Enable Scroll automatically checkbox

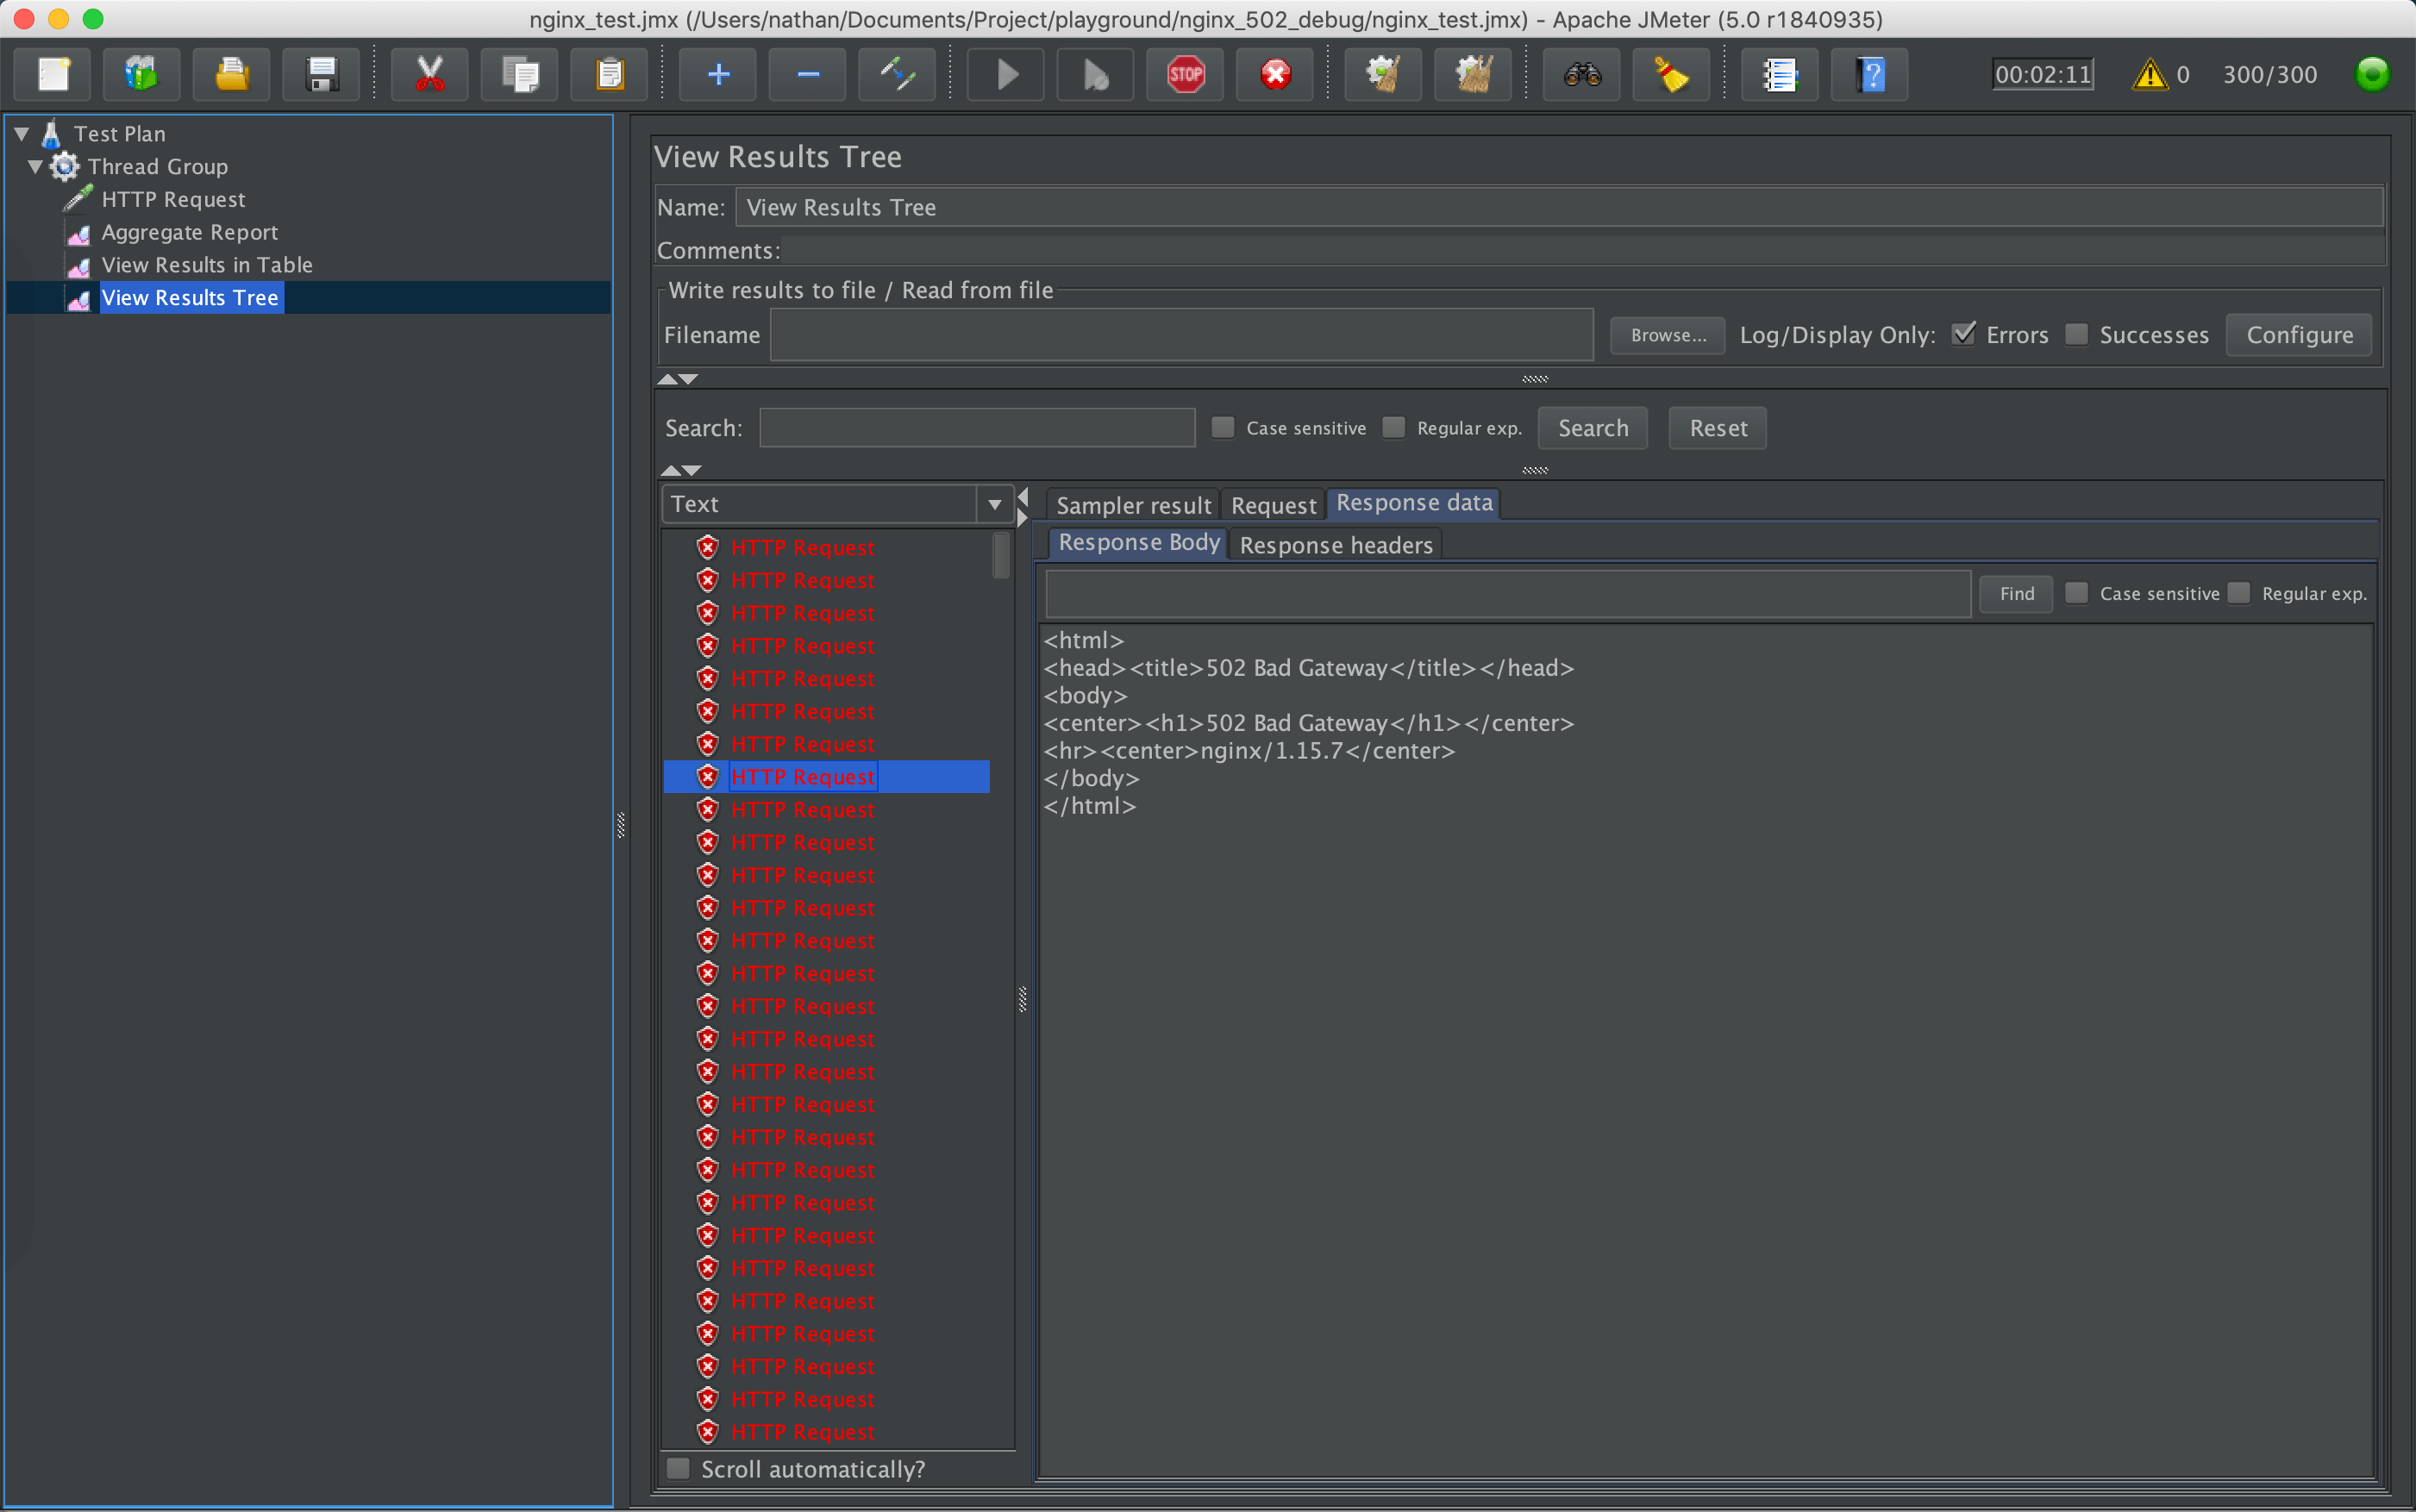(678, 1467)
